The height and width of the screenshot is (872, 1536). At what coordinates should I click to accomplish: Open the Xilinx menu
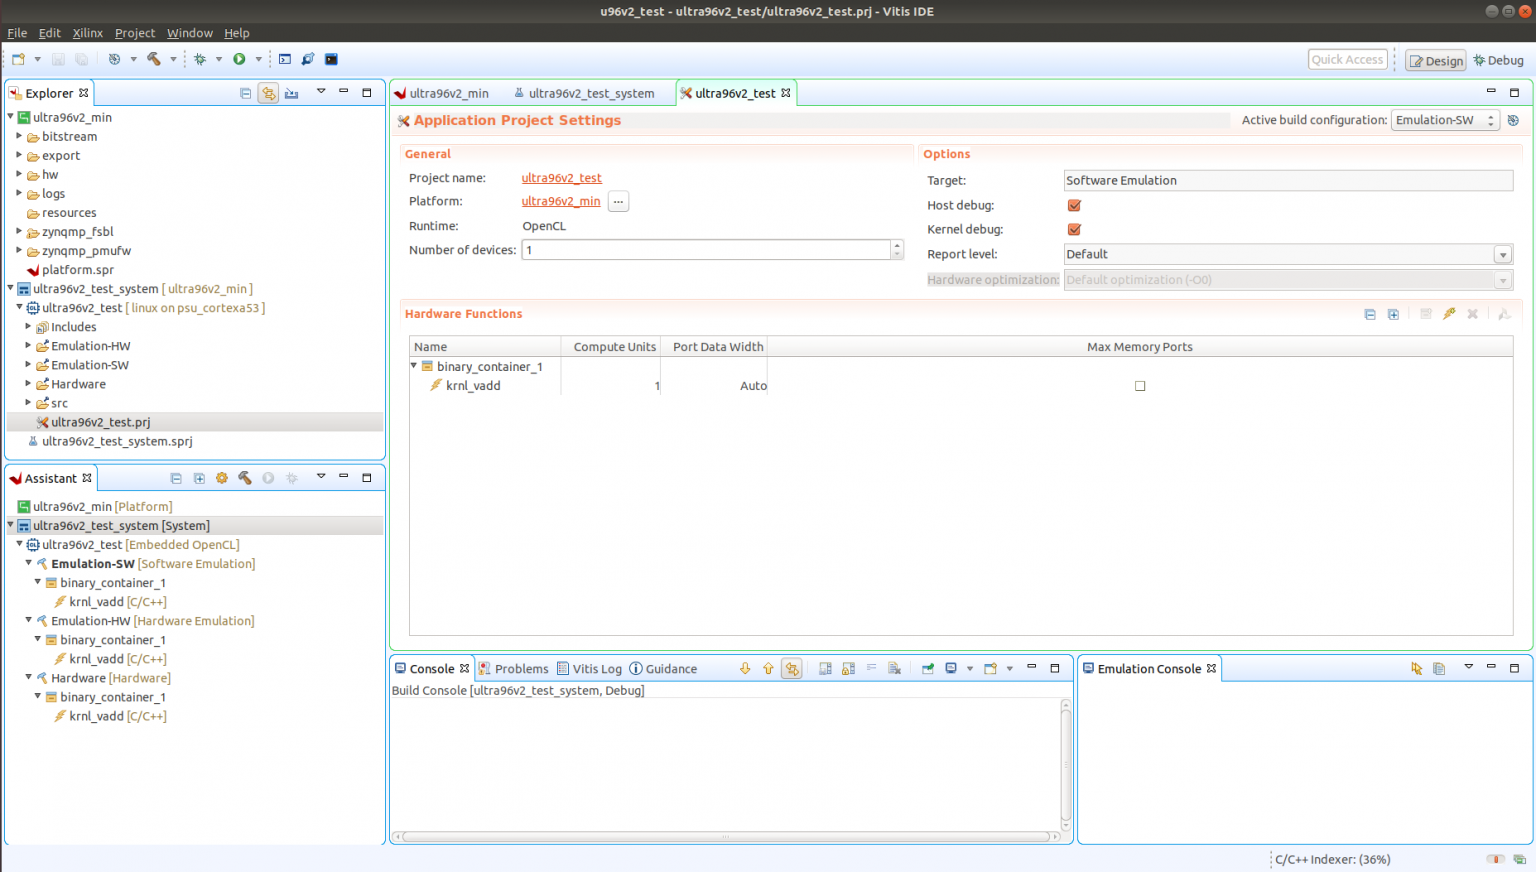pyautogui.click(x=87, y=33)
